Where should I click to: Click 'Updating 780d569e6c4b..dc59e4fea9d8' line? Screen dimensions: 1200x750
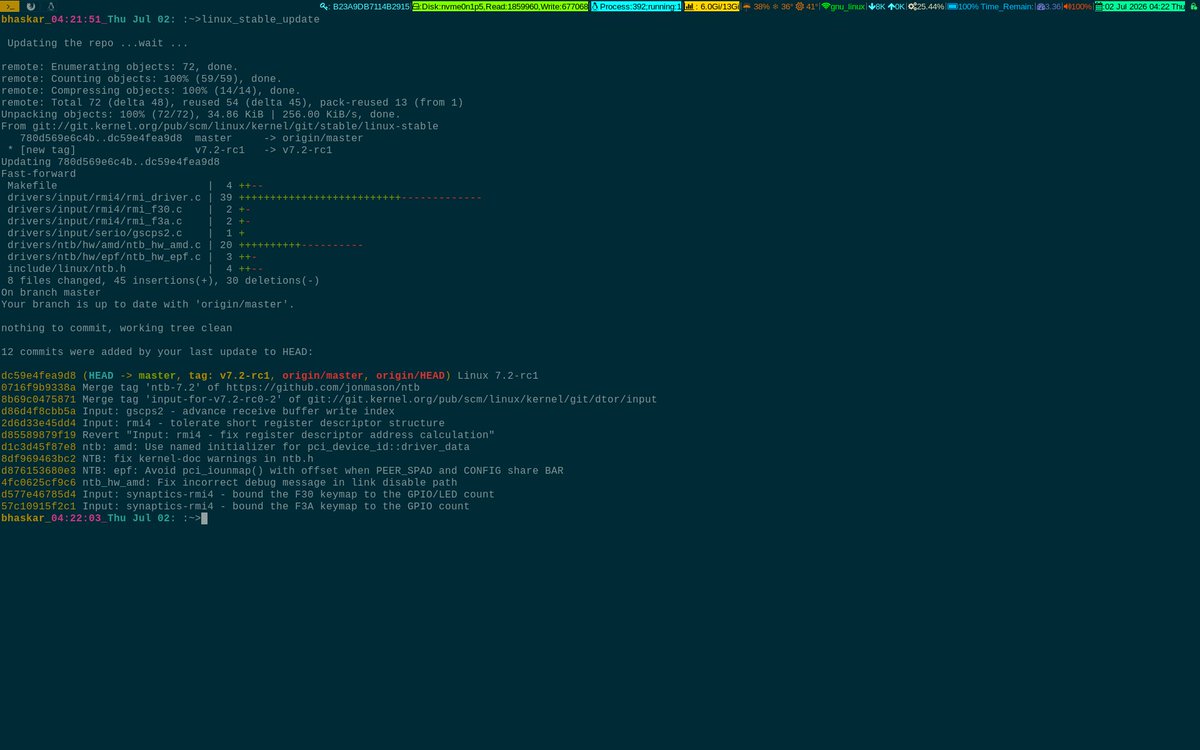point(110,162)
